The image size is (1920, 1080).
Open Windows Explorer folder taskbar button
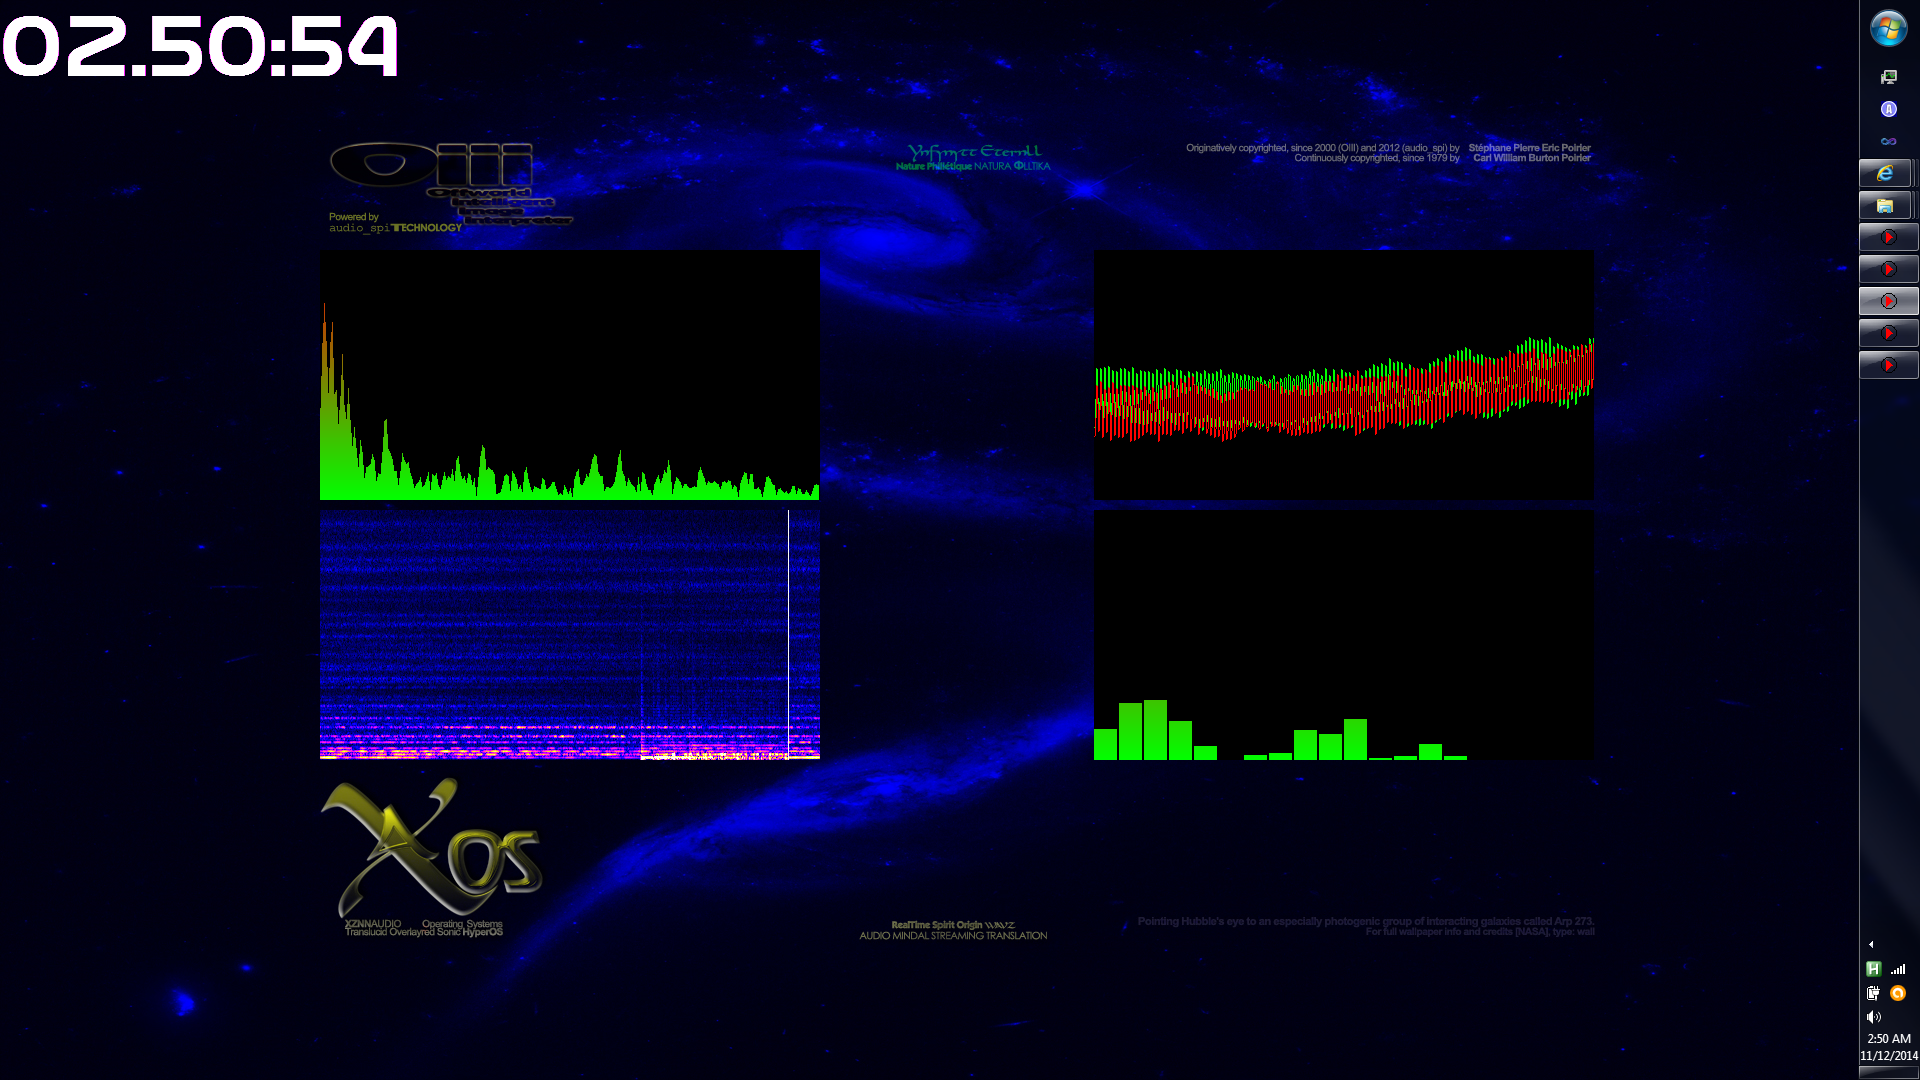tap(1885, 205)
